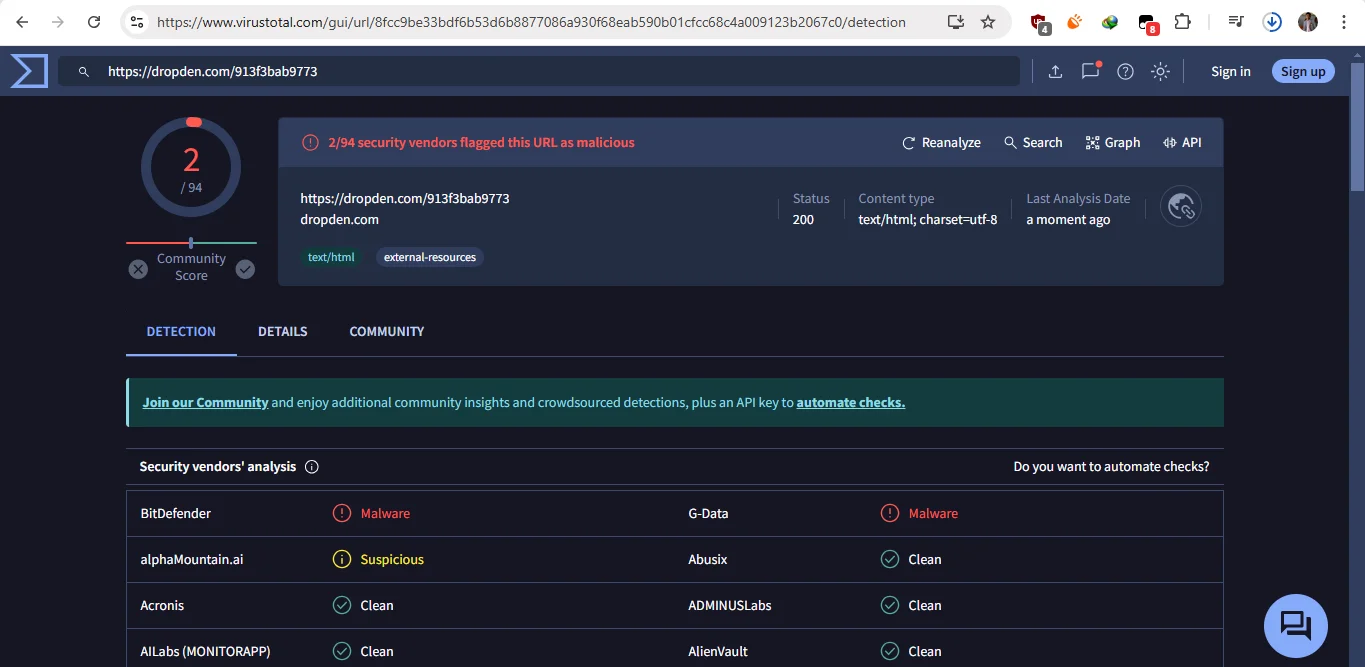
Task: Switch to the DETECTION tab
Action: point(181,332)
